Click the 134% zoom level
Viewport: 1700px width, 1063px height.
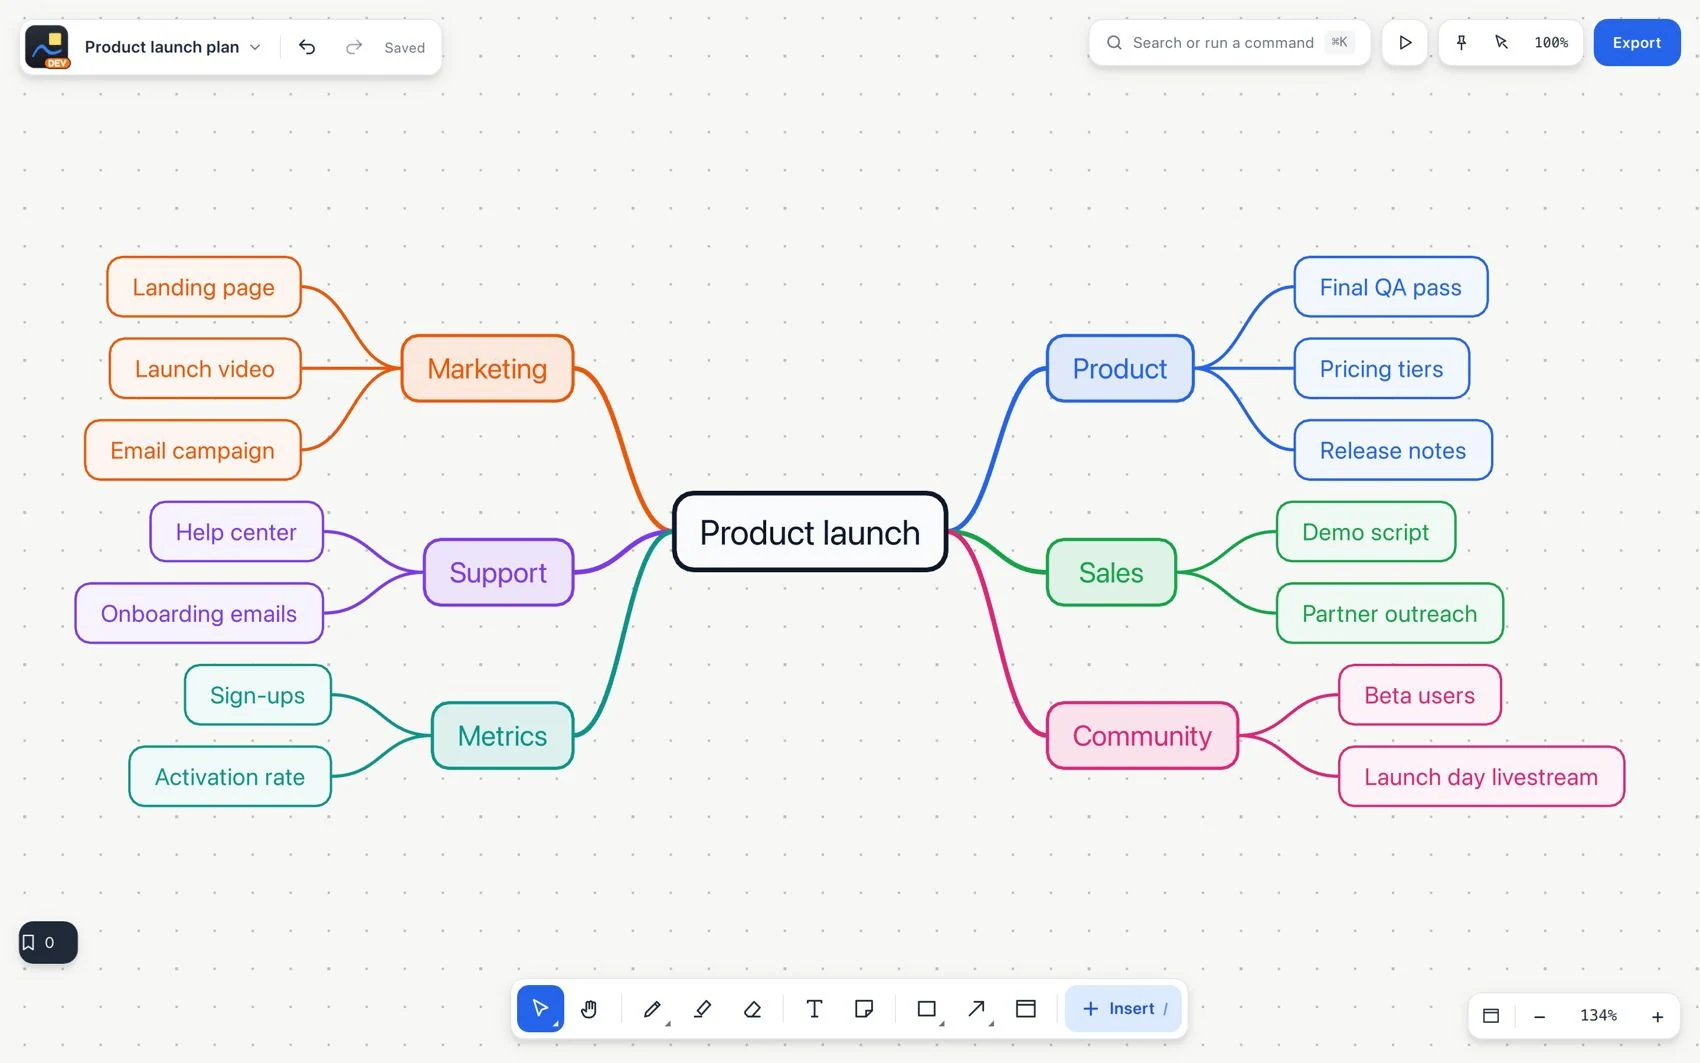pyautogui.click(x=1598, y=1015)
